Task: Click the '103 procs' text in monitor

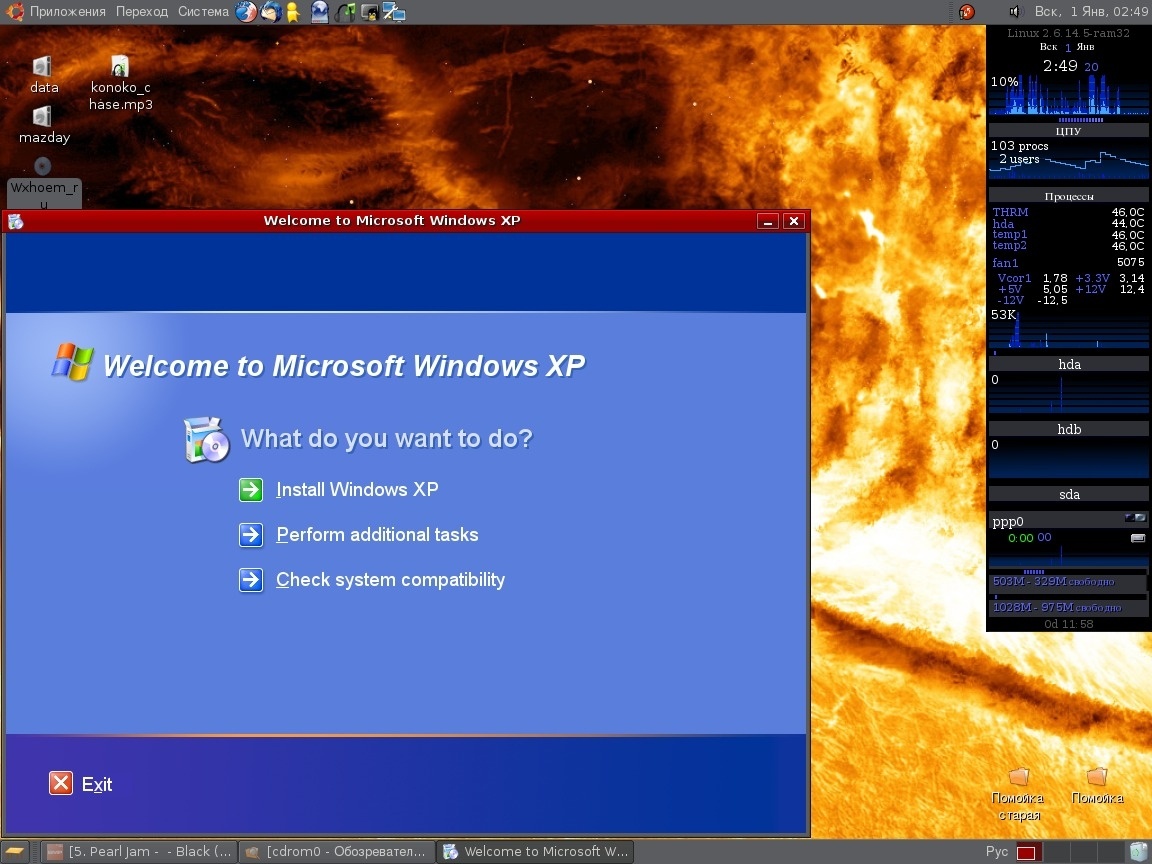Action: [x=1019, y=146]
